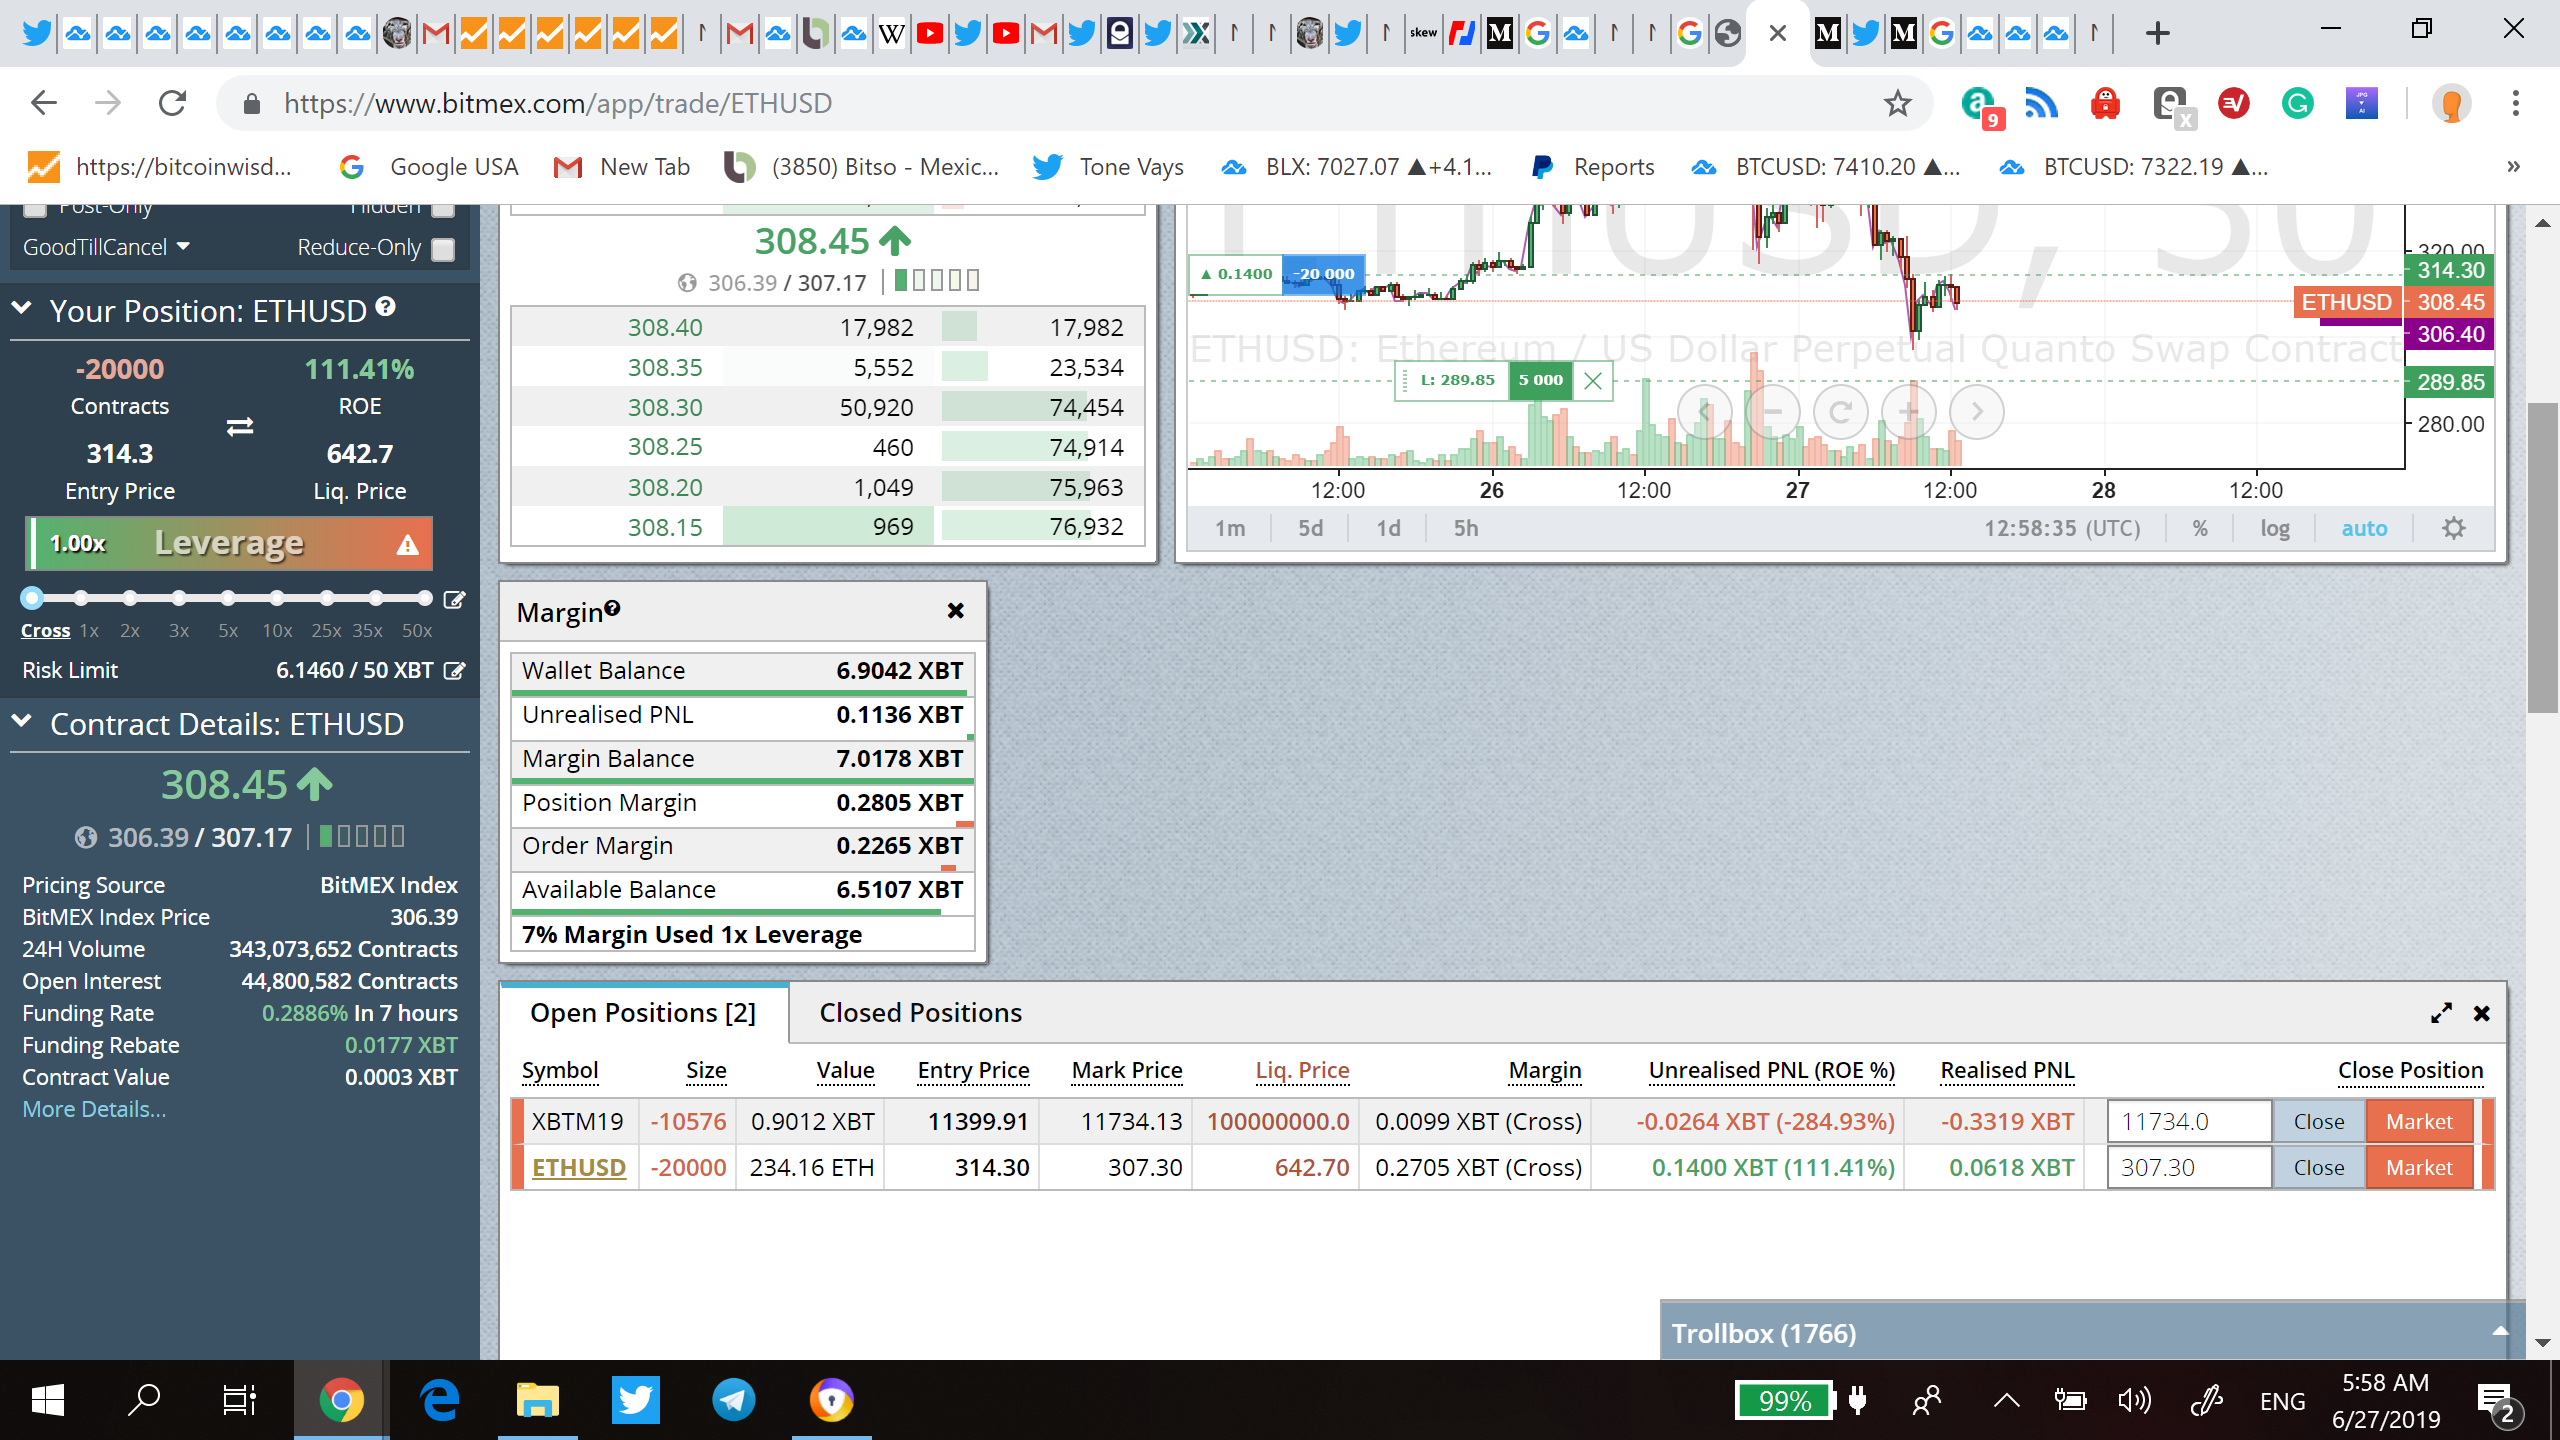The width and height of the screenshot is (2560, 1440).
Task: Click the page vertical scrollbar
Action: [x=2543, y=557]
